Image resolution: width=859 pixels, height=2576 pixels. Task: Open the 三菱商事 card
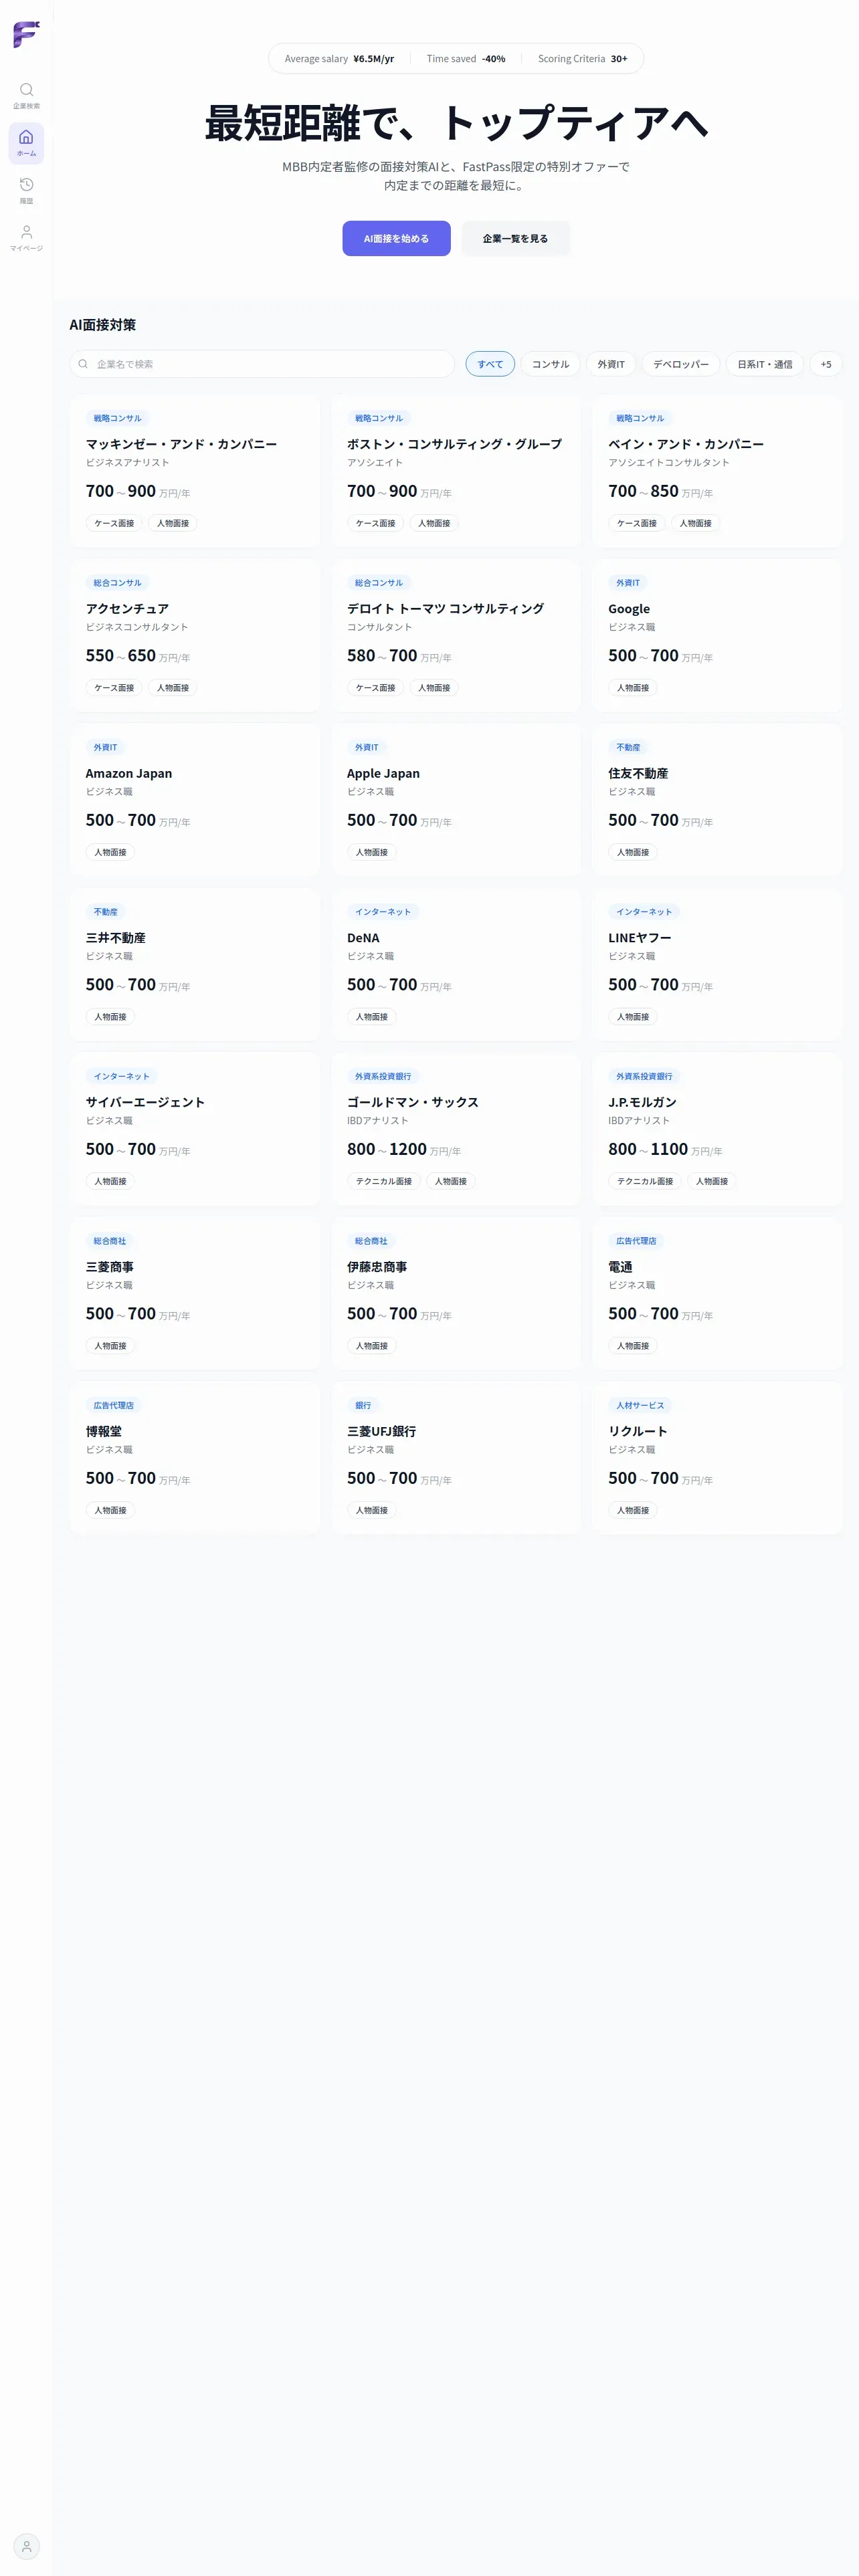click(x=195, y=1293)
